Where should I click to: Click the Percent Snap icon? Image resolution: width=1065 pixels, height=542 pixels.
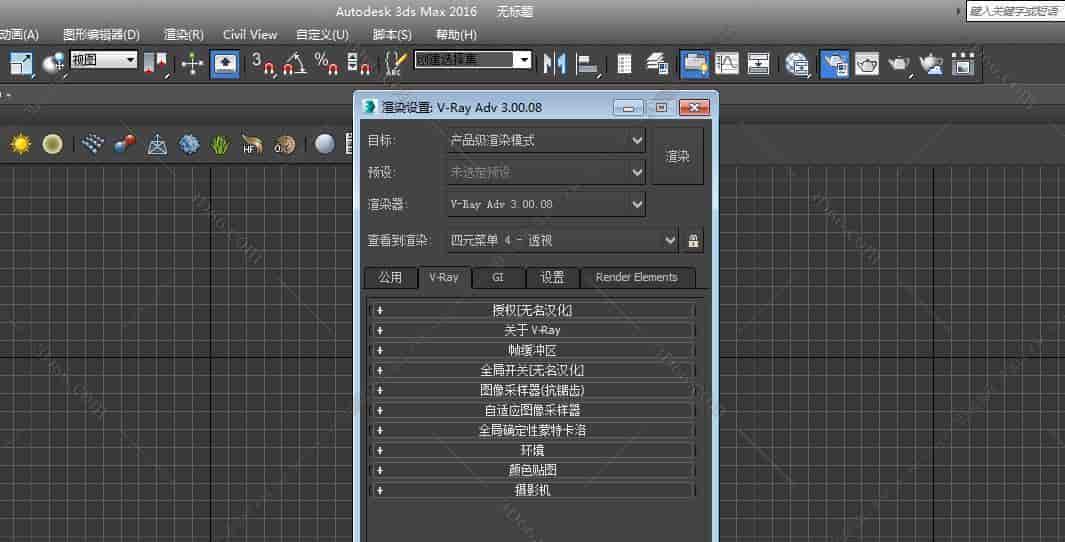327,63
